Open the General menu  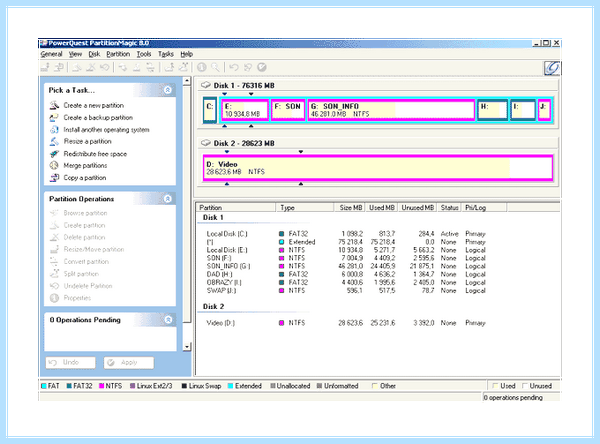(x=51, y=54)
